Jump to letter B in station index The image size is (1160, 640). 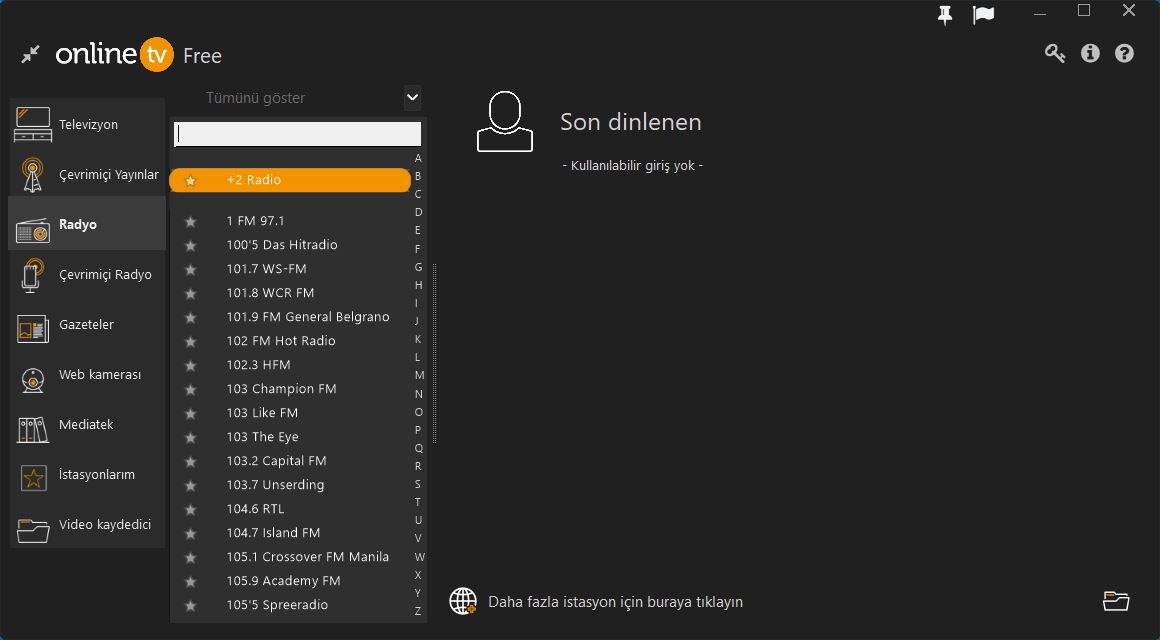[x=418, y=176]
